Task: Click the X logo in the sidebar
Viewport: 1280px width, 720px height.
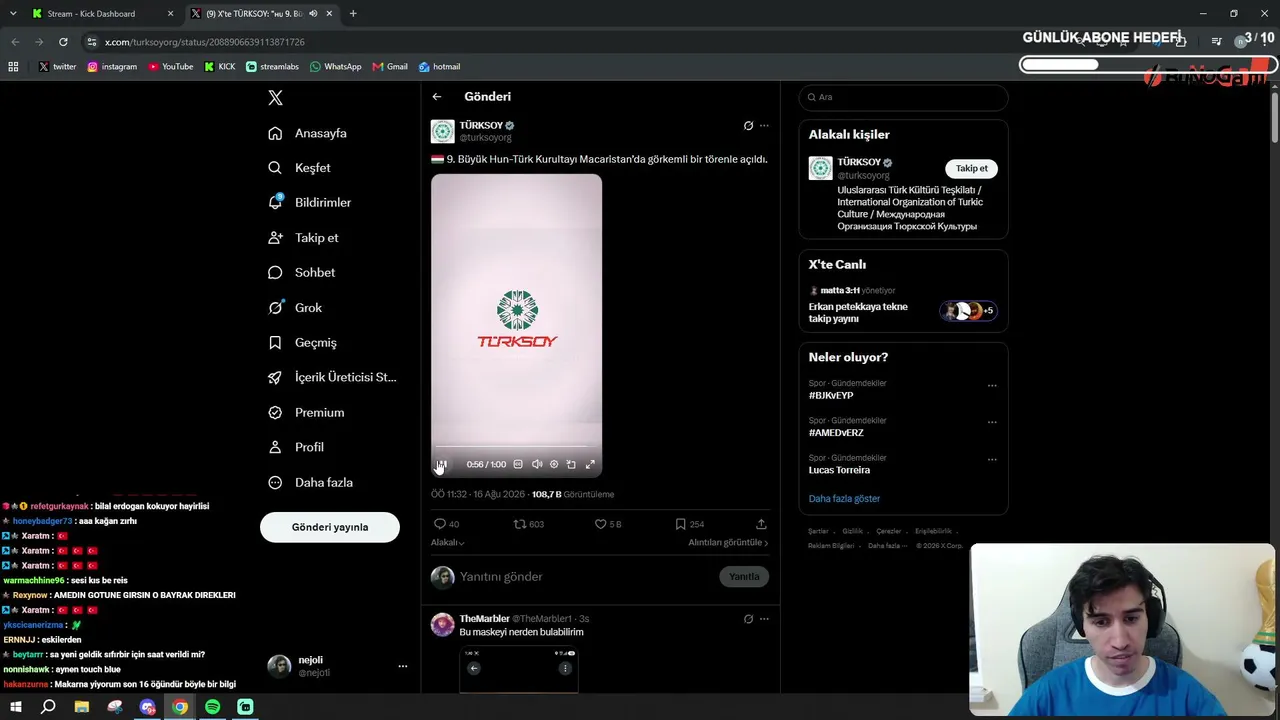Action: 276,98
